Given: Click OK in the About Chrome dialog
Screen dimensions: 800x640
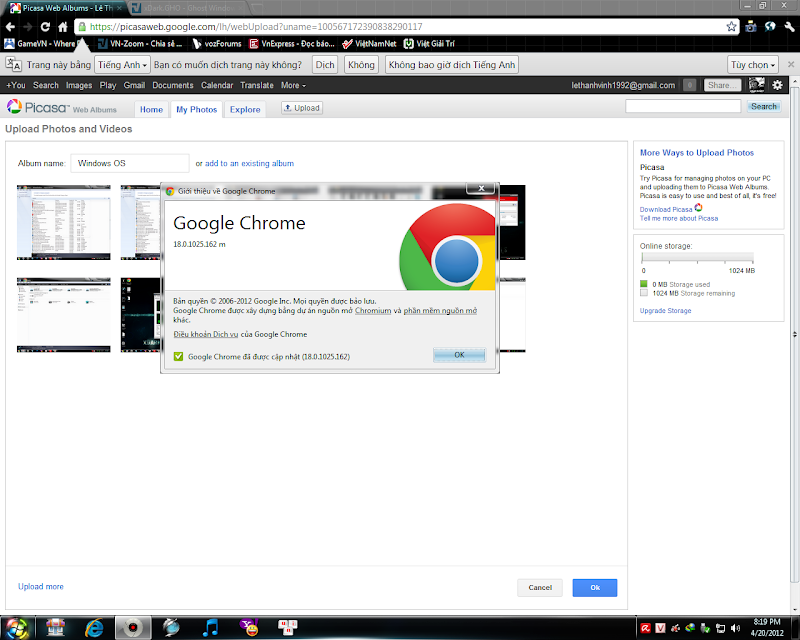Looking at the screenshot, I should pos(459,355).
